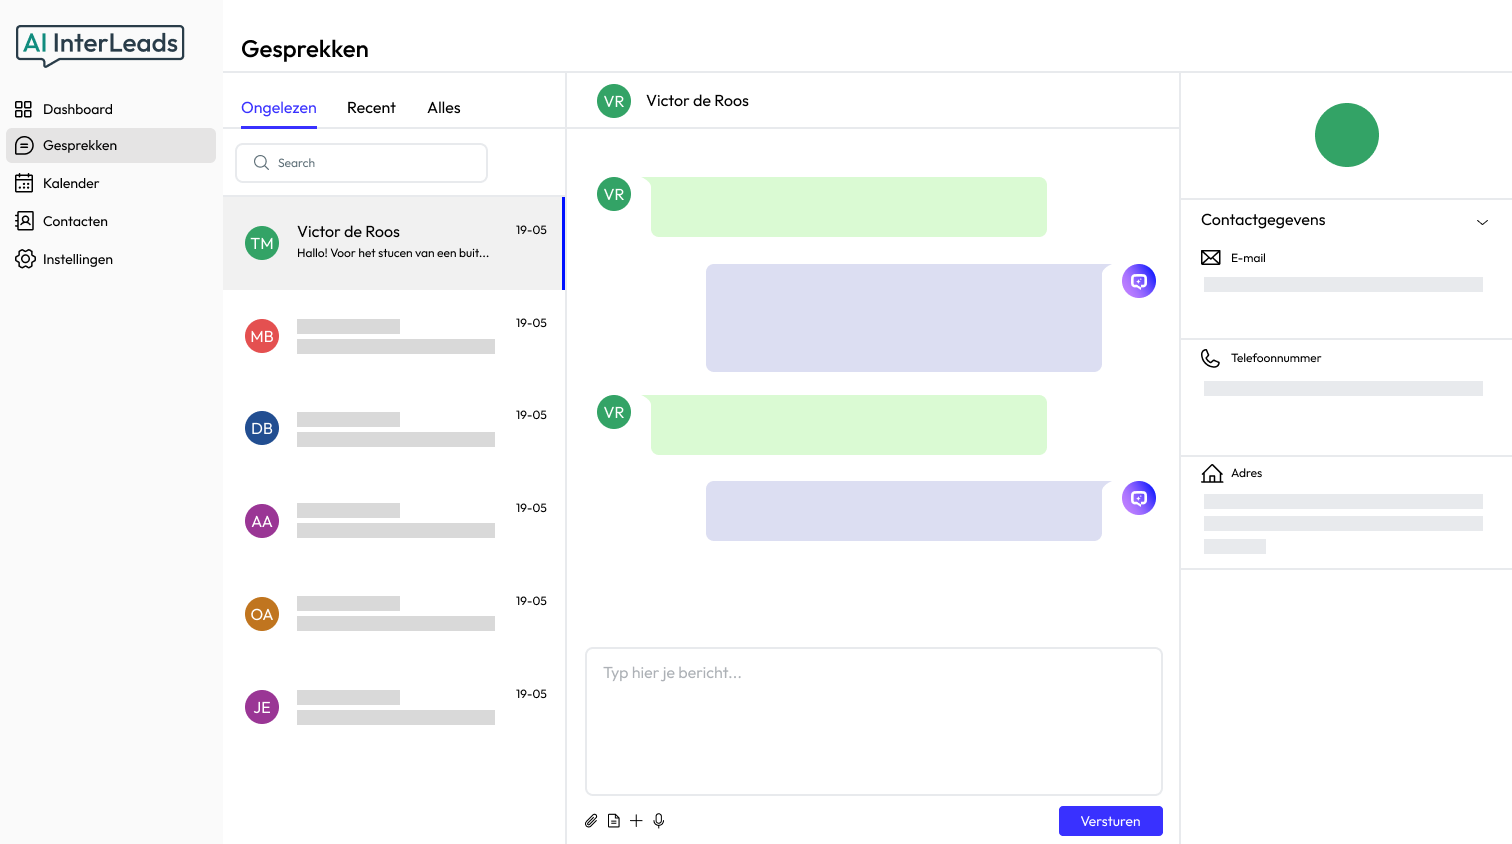Select the DB conversation avatar

pos(262,428)
